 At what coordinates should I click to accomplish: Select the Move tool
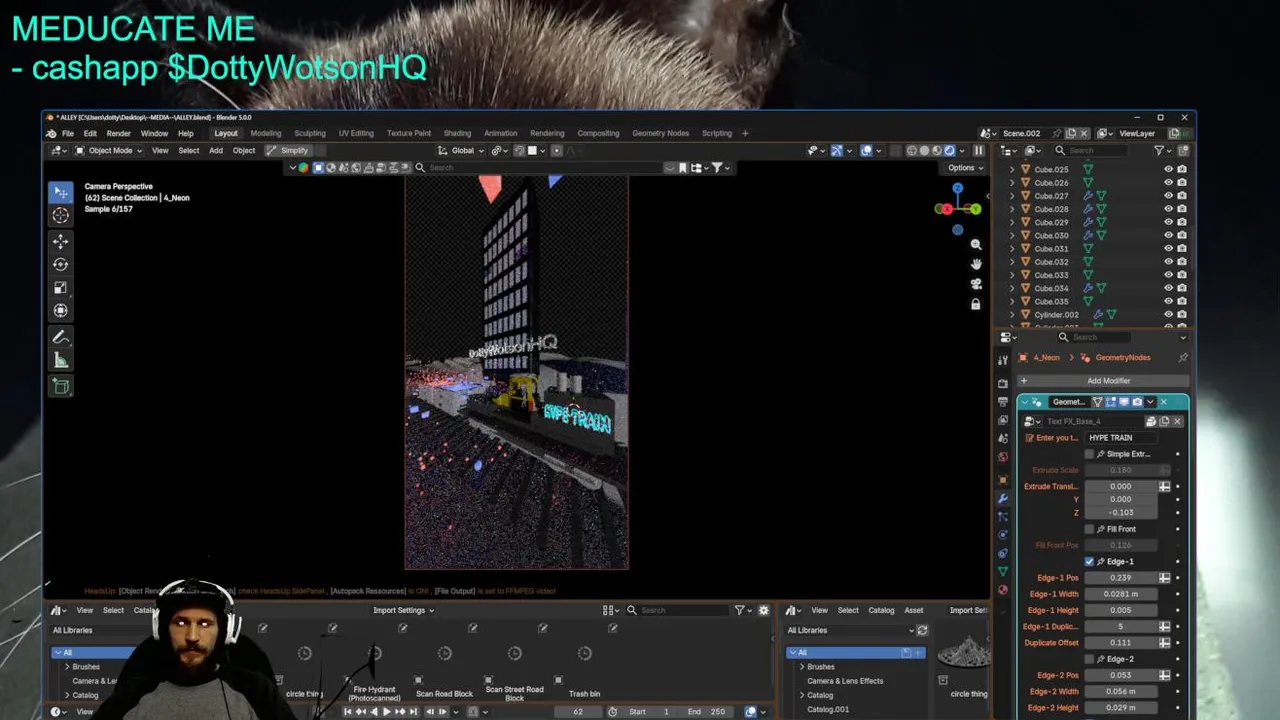click(x=61, y=241)
